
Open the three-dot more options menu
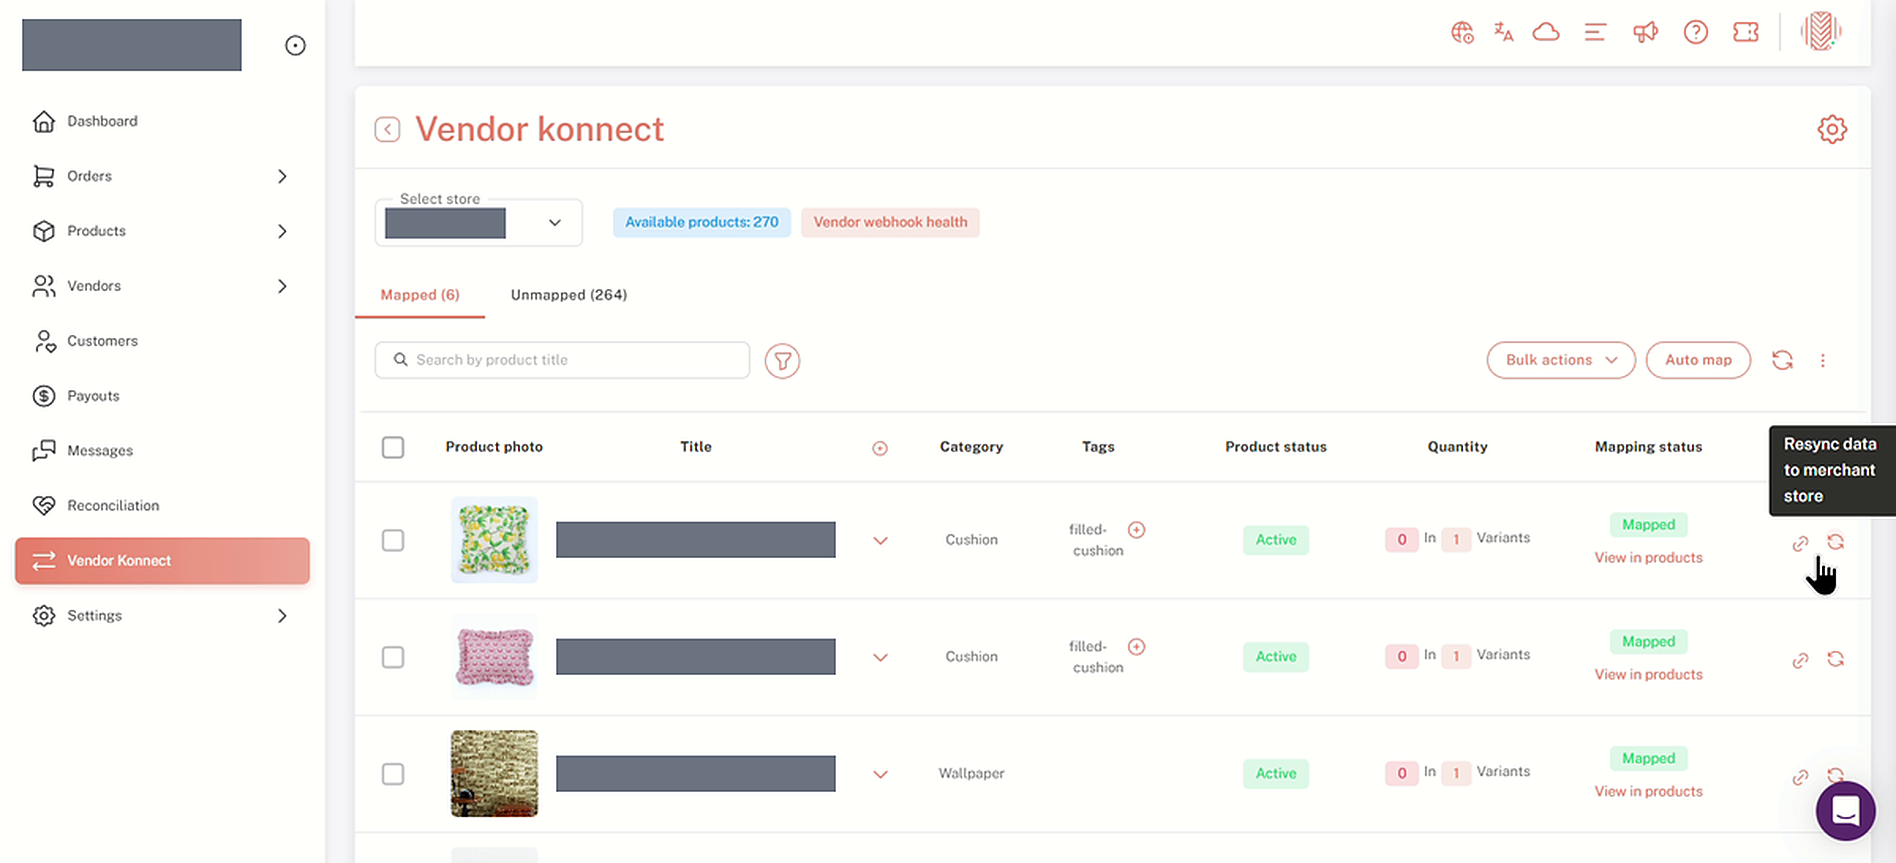(x=1823, y=360)
